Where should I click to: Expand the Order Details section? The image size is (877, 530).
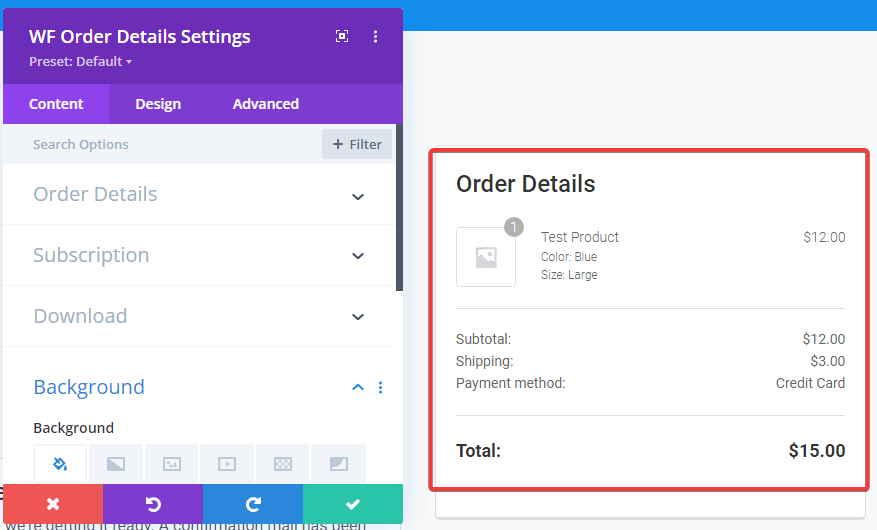pos(199,195)
